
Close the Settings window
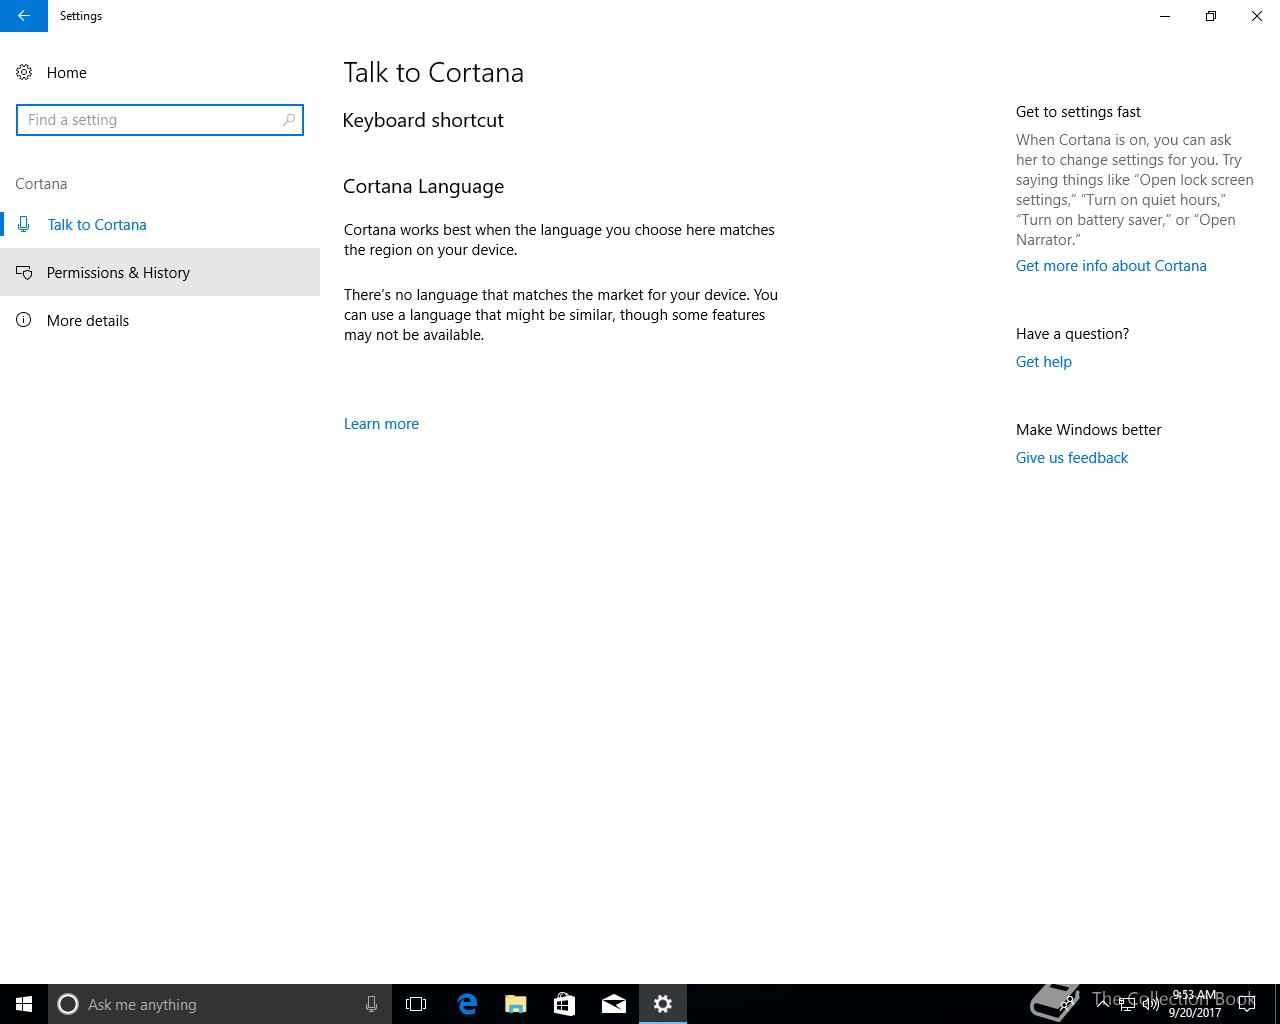click(x=1257, y=16)
